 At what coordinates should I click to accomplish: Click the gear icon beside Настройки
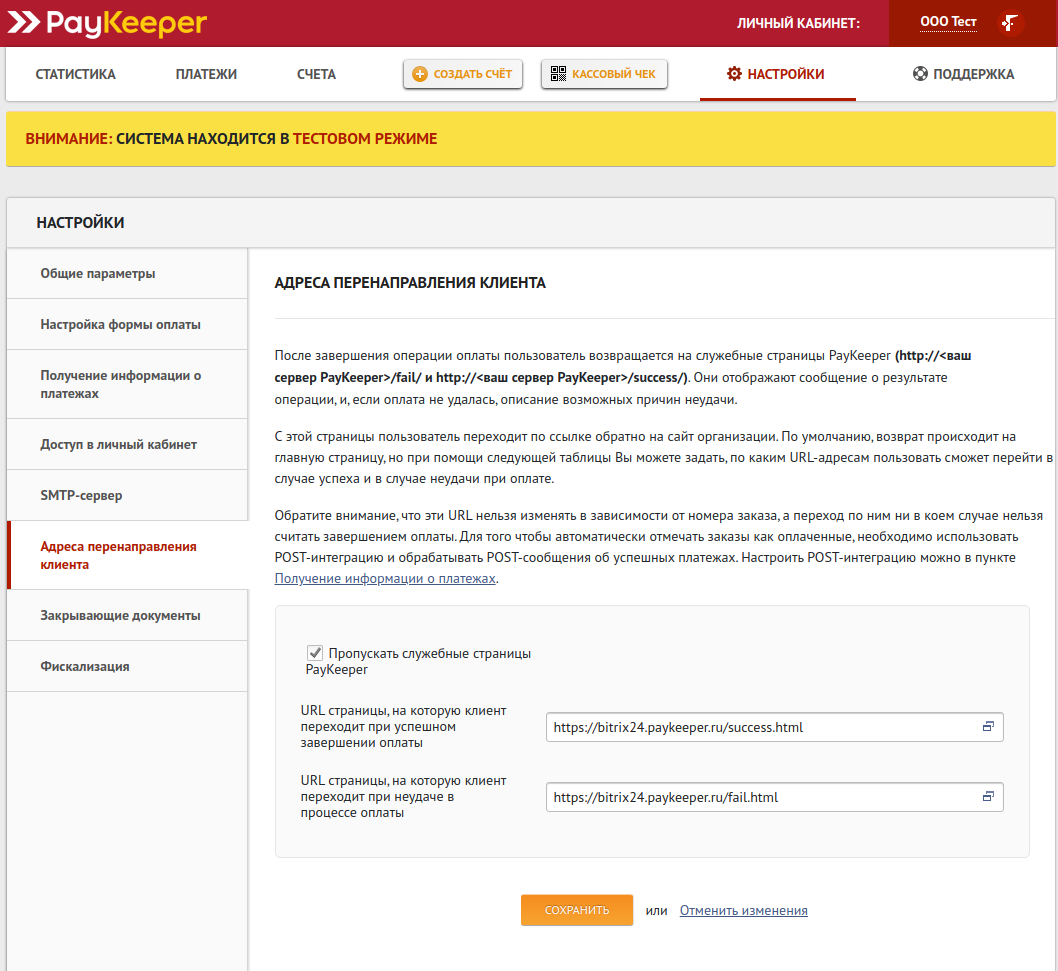click(x=734, y=74)
